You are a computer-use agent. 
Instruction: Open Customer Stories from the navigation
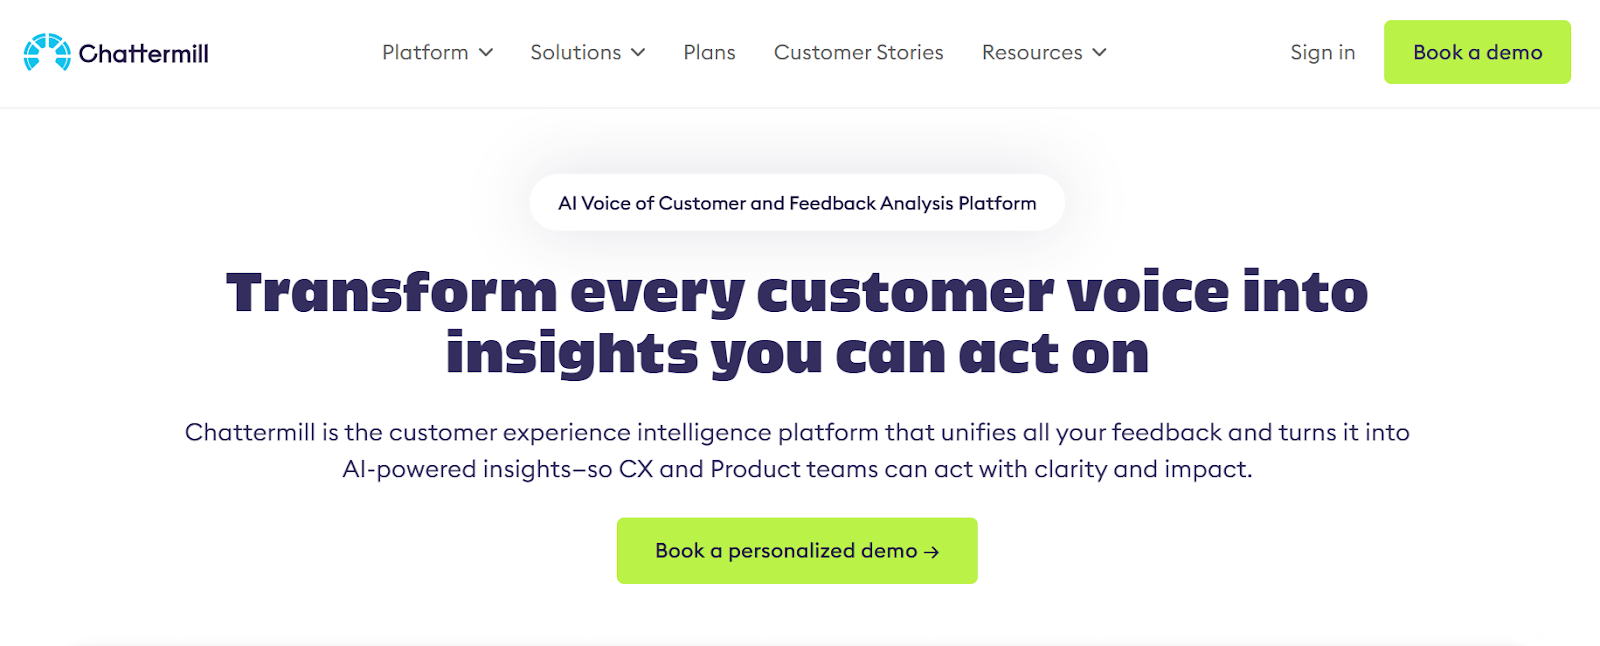858,52
